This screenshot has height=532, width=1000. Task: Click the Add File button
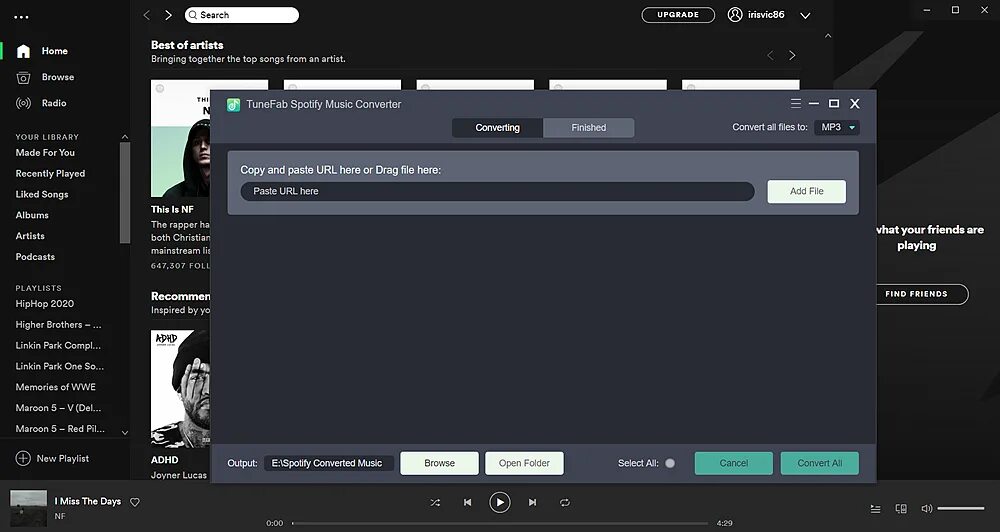pos(807,191)
